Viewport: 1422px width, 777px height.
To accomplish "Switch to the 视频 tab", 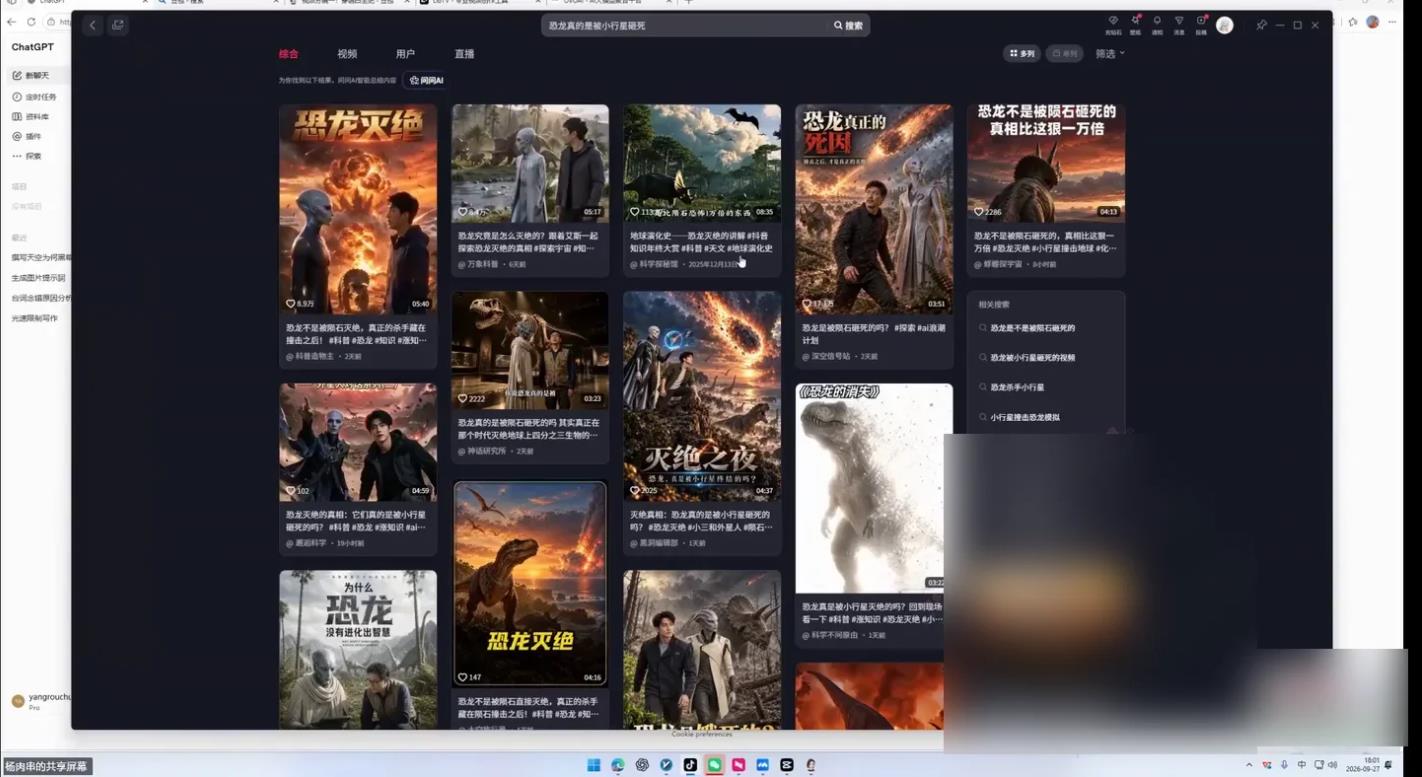I will pyautogui.click(x=347, y=54).
